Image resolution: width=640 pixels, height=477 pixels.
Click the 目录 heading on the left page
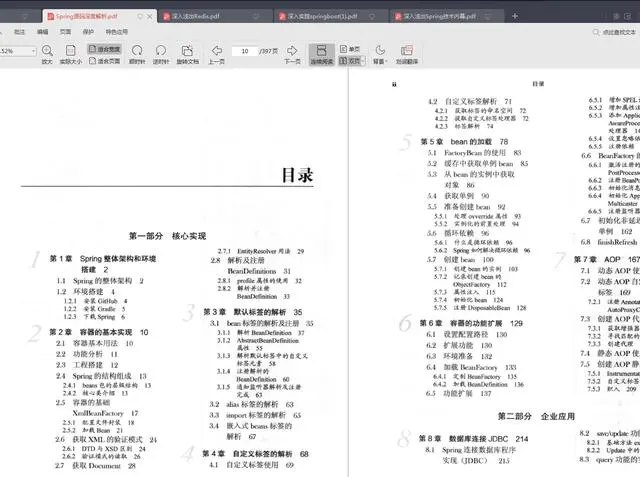click(297, 175)
